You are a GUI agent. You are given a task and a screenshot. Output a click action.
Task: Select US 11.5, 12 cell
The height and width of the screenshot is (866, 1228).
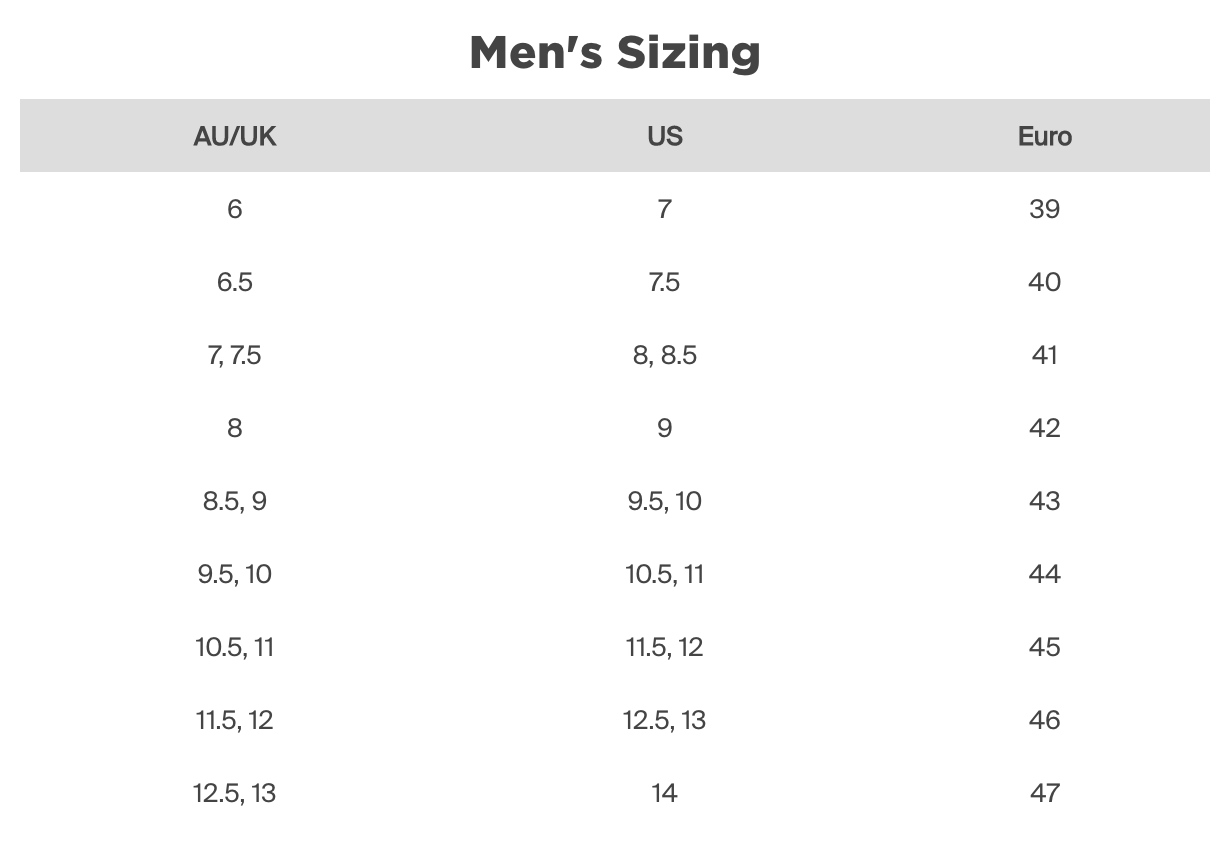point(665,647)
